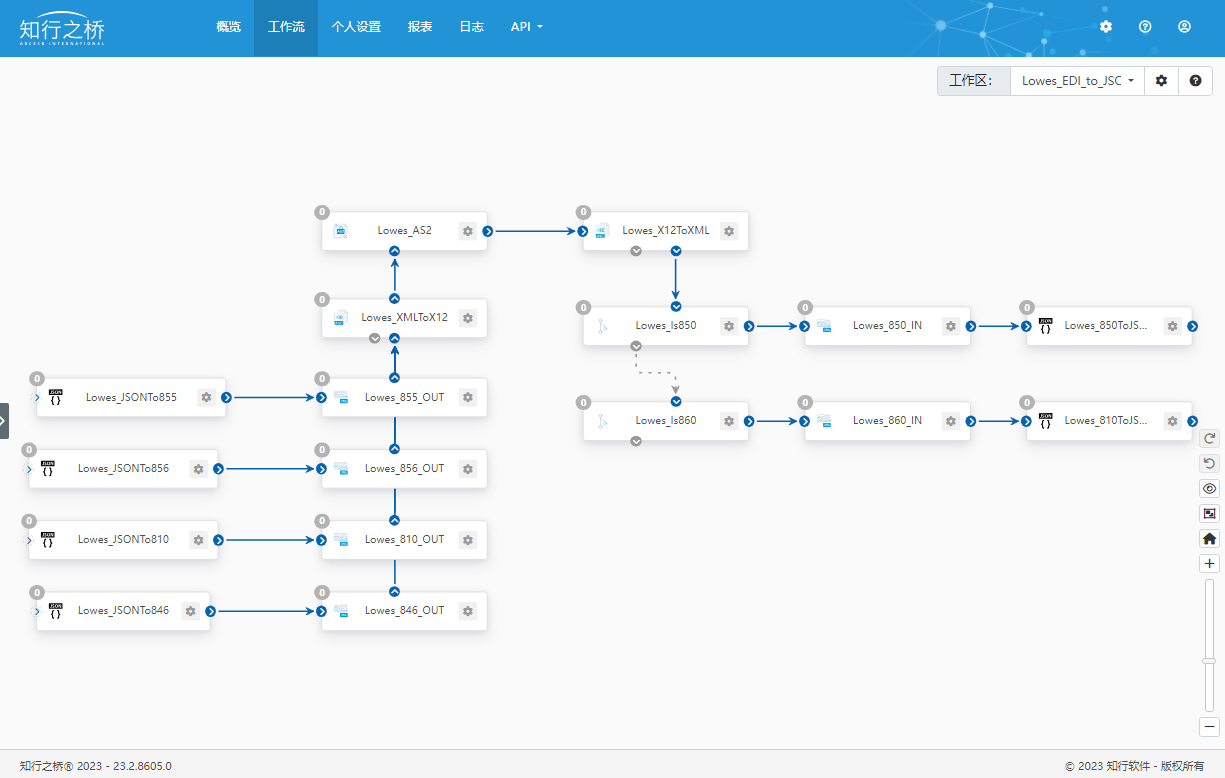Switch to the 报表 tab
Viewport: 1225px width, 778px height.
(420, 27)
